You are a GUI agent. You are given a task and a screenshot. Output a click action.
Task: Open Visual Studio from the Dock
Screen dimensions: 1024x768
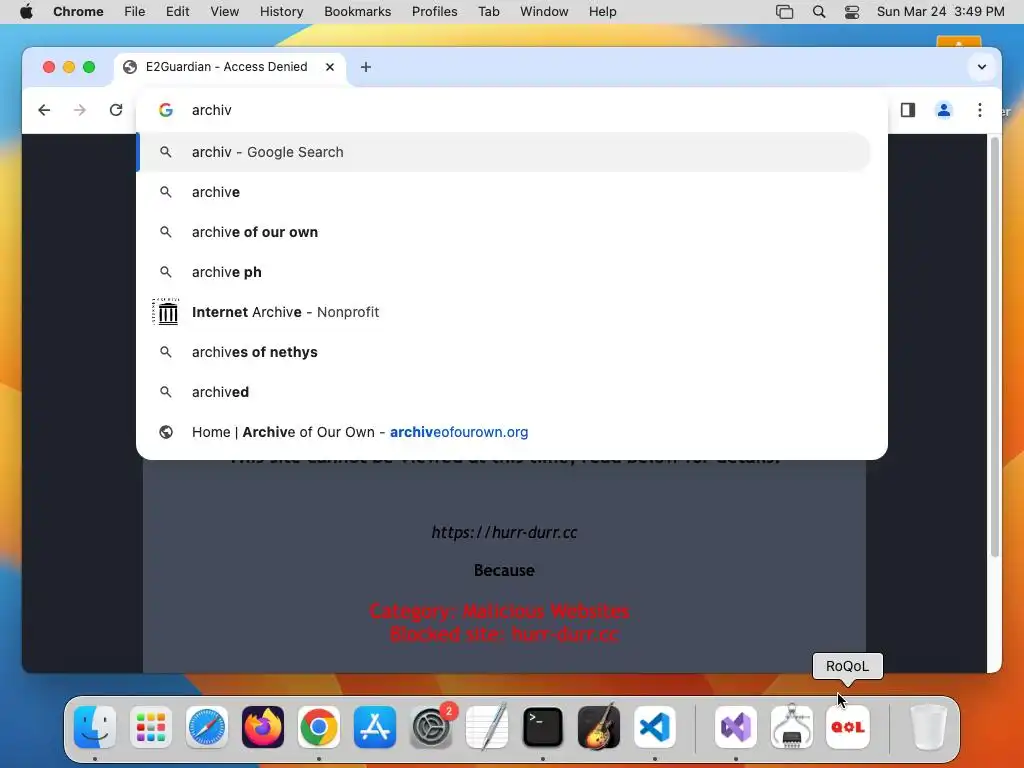pos(736,727)
